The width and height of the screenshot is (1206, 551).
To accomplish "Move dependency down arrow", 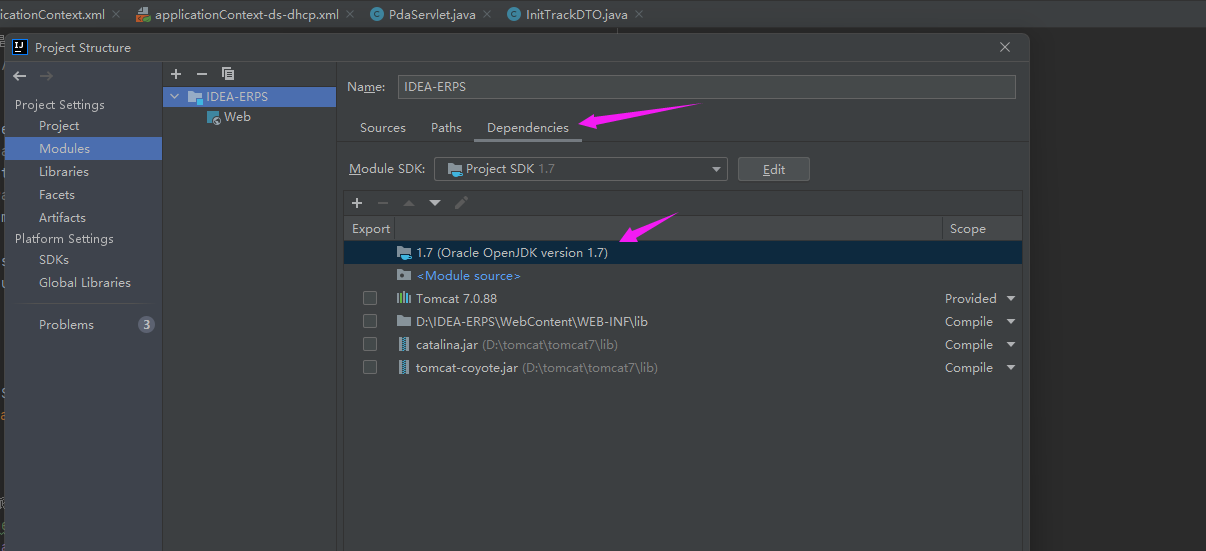I will point(434,203).
